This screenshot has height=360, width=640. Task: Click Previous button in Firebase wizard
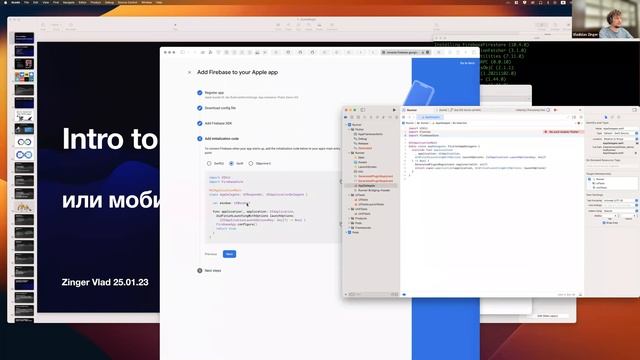(x=211, y=254)
